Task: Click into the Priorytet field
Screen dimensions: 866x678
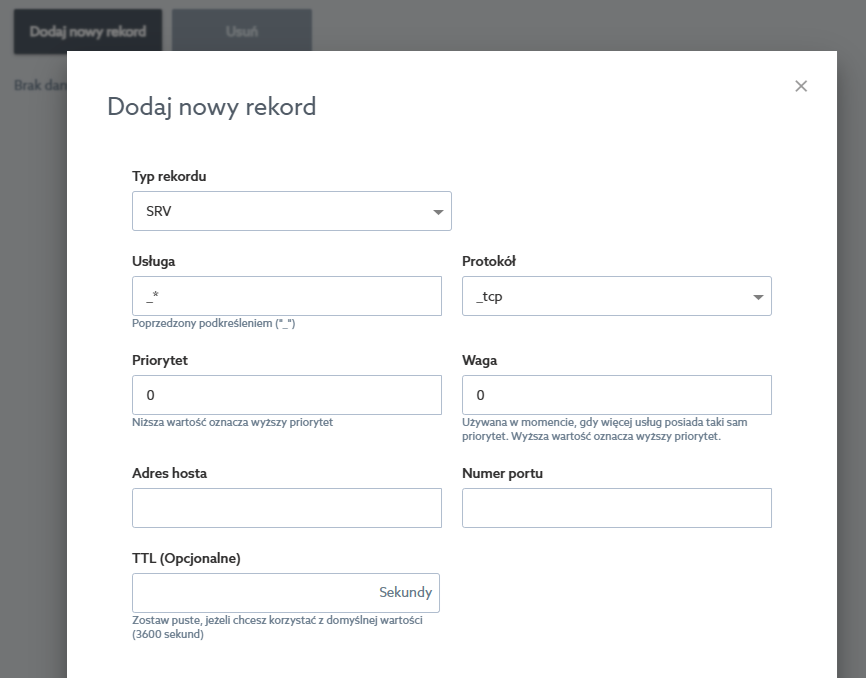Action: point(287,395)
